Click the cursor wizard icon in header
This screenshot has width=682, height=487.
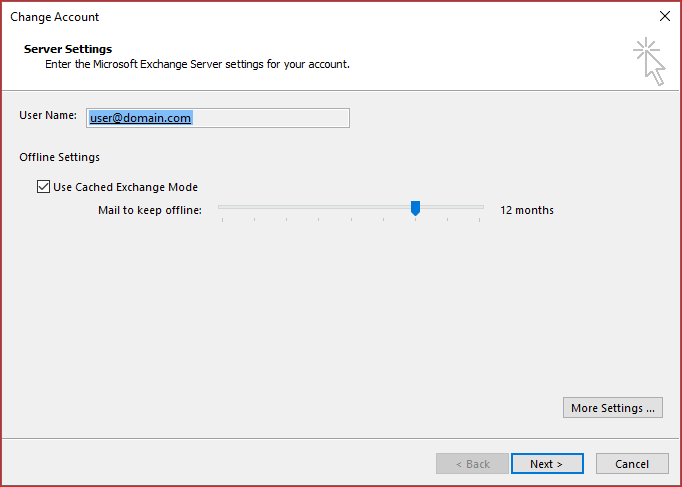tap(649, 61)
